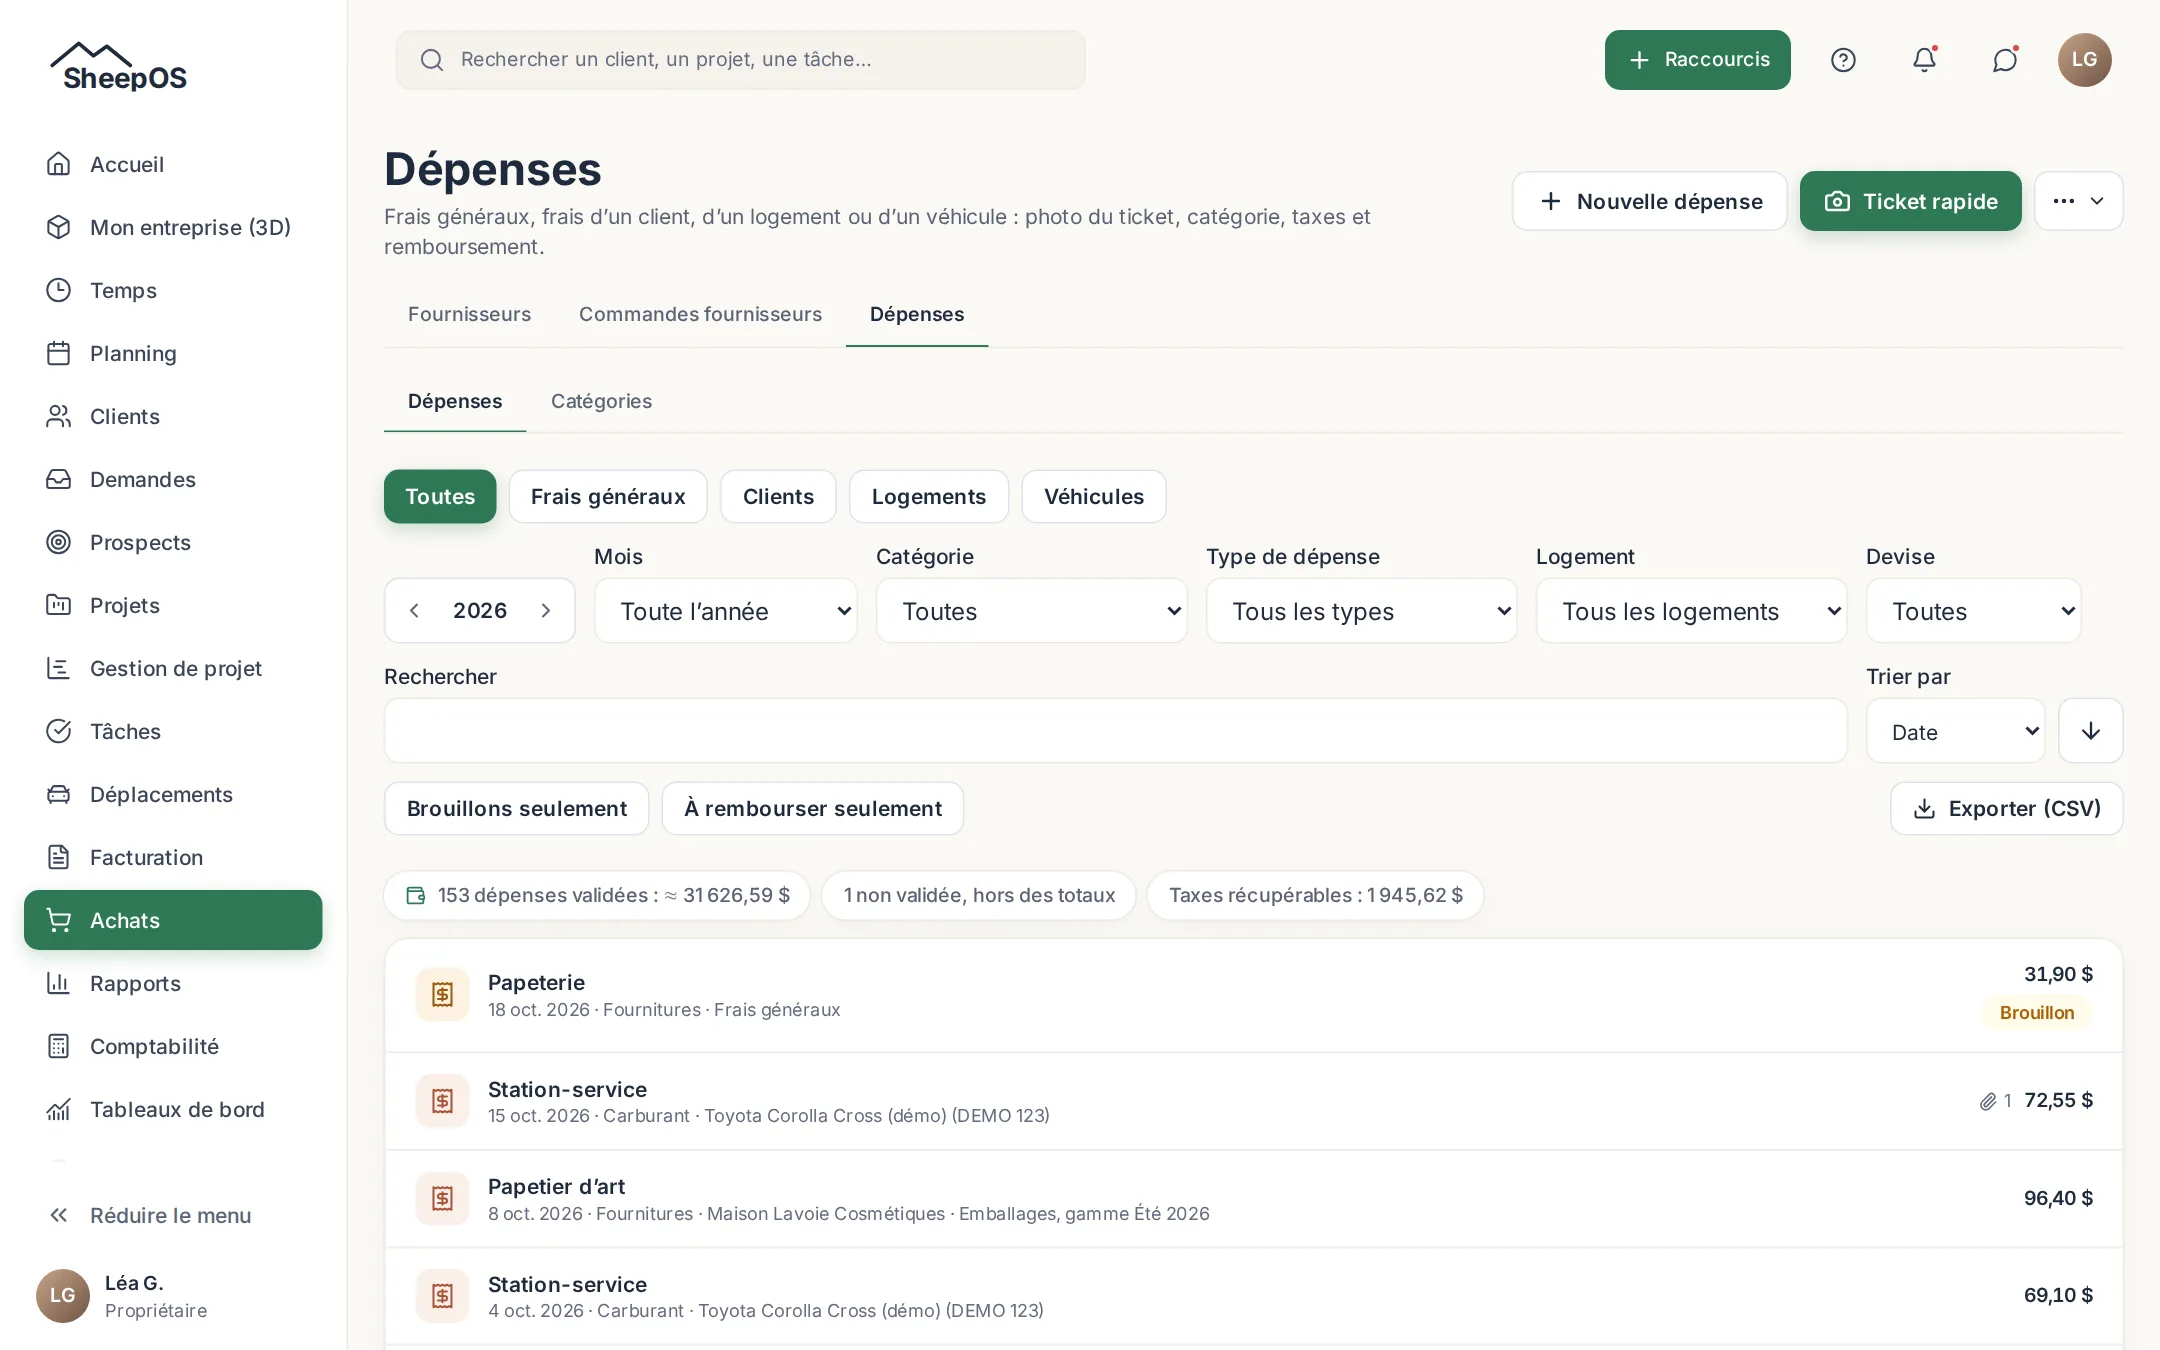Image resolution: width=2160 pixels, height=1350 pixels.
Task: Select the Toutes filter chip
Action: (440, 496)
